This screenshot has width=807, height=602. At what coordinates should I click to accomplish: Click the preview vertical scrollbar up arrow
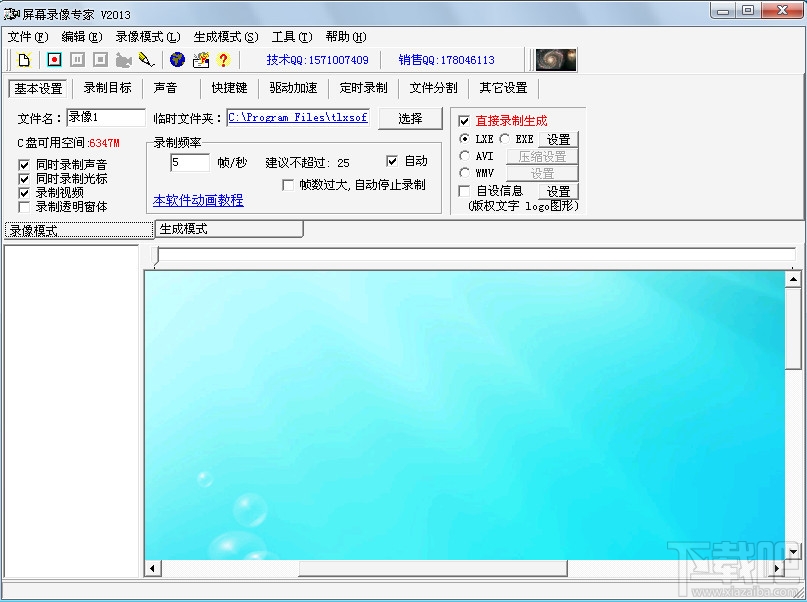click(793, 279)
